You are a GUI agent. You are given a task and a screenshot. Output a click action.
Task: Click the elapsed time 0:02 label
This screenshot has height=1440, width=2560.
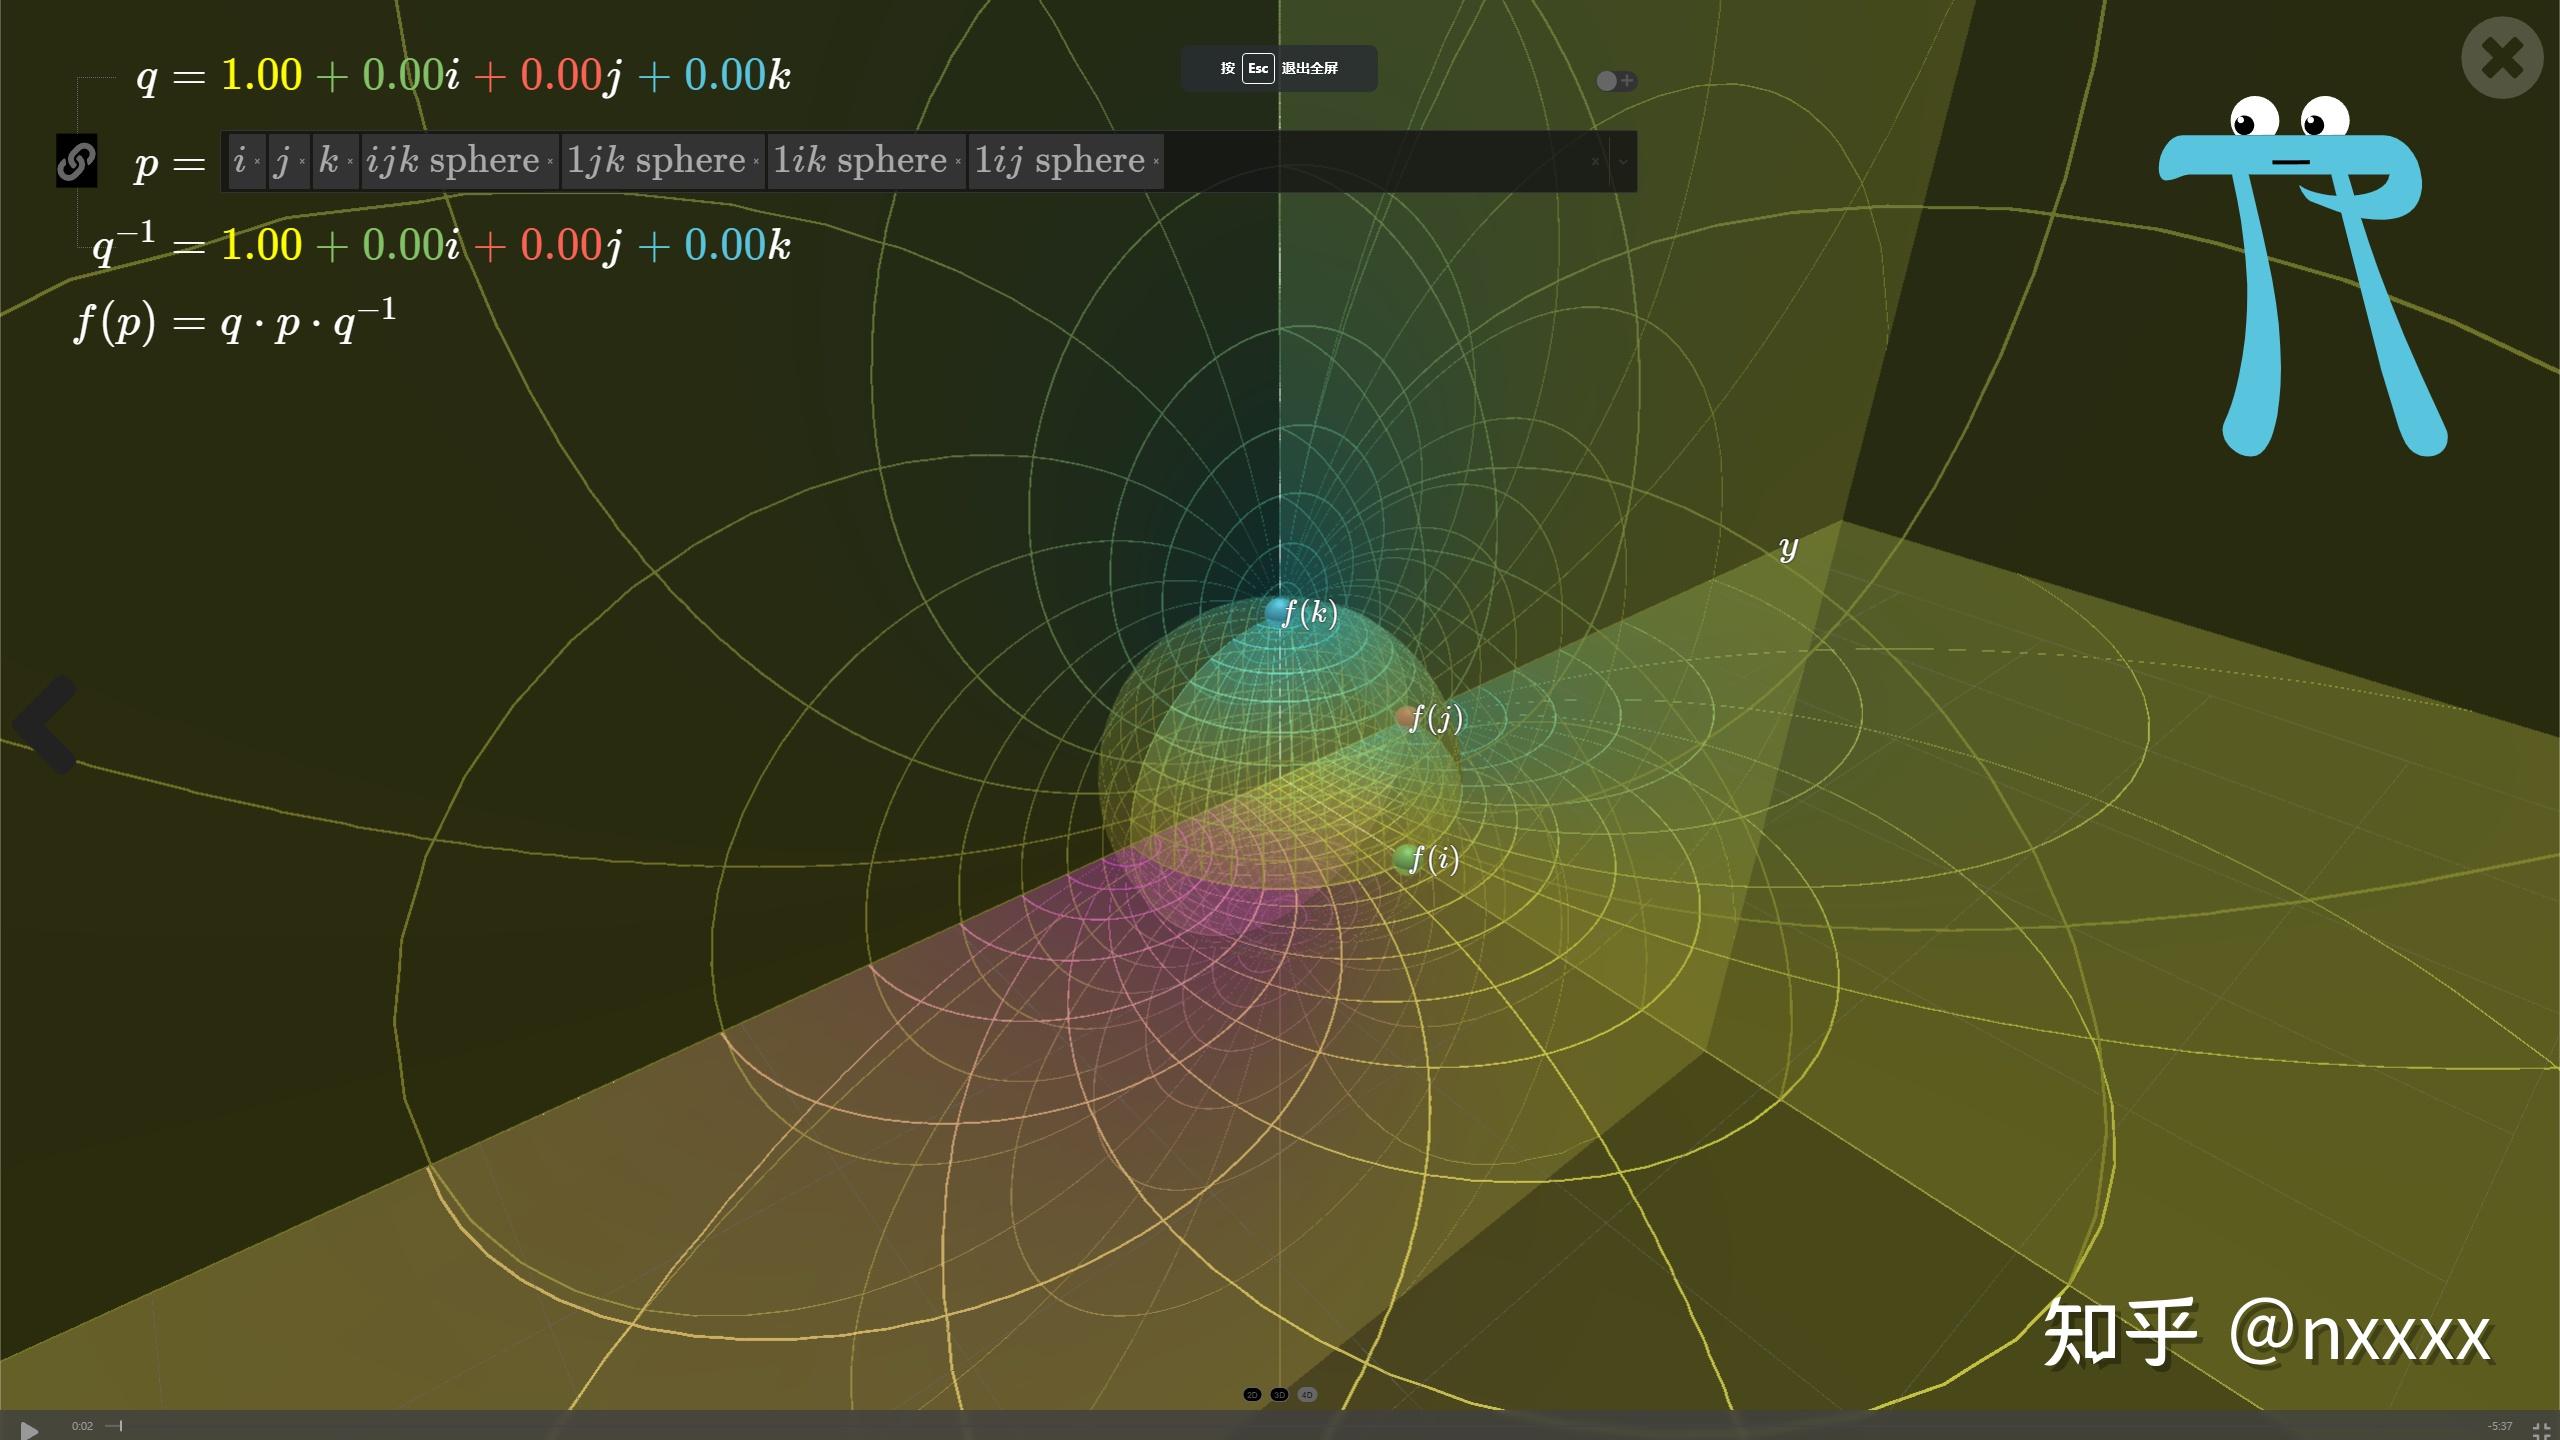coord(82,1426)
